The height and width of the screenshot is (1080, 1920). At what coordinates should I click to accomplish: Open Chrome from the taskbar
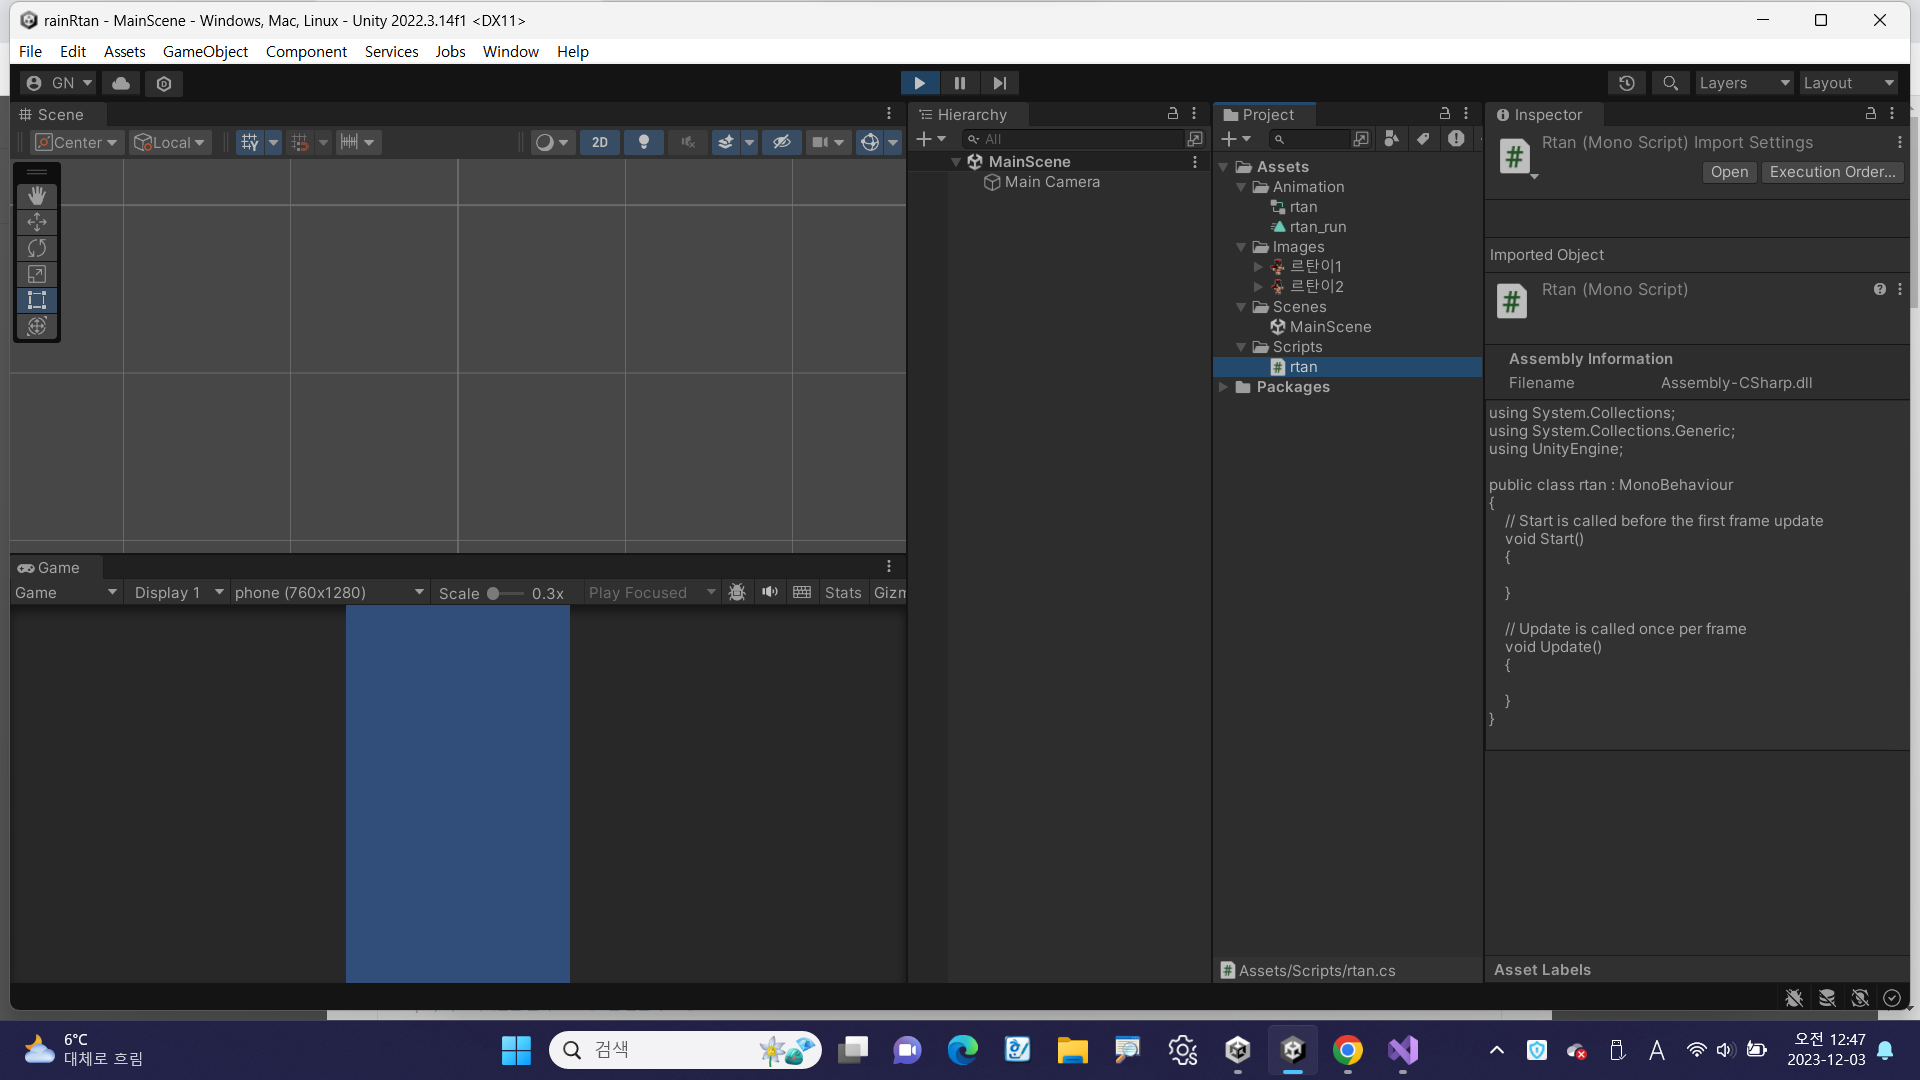click(1348, 1050)
